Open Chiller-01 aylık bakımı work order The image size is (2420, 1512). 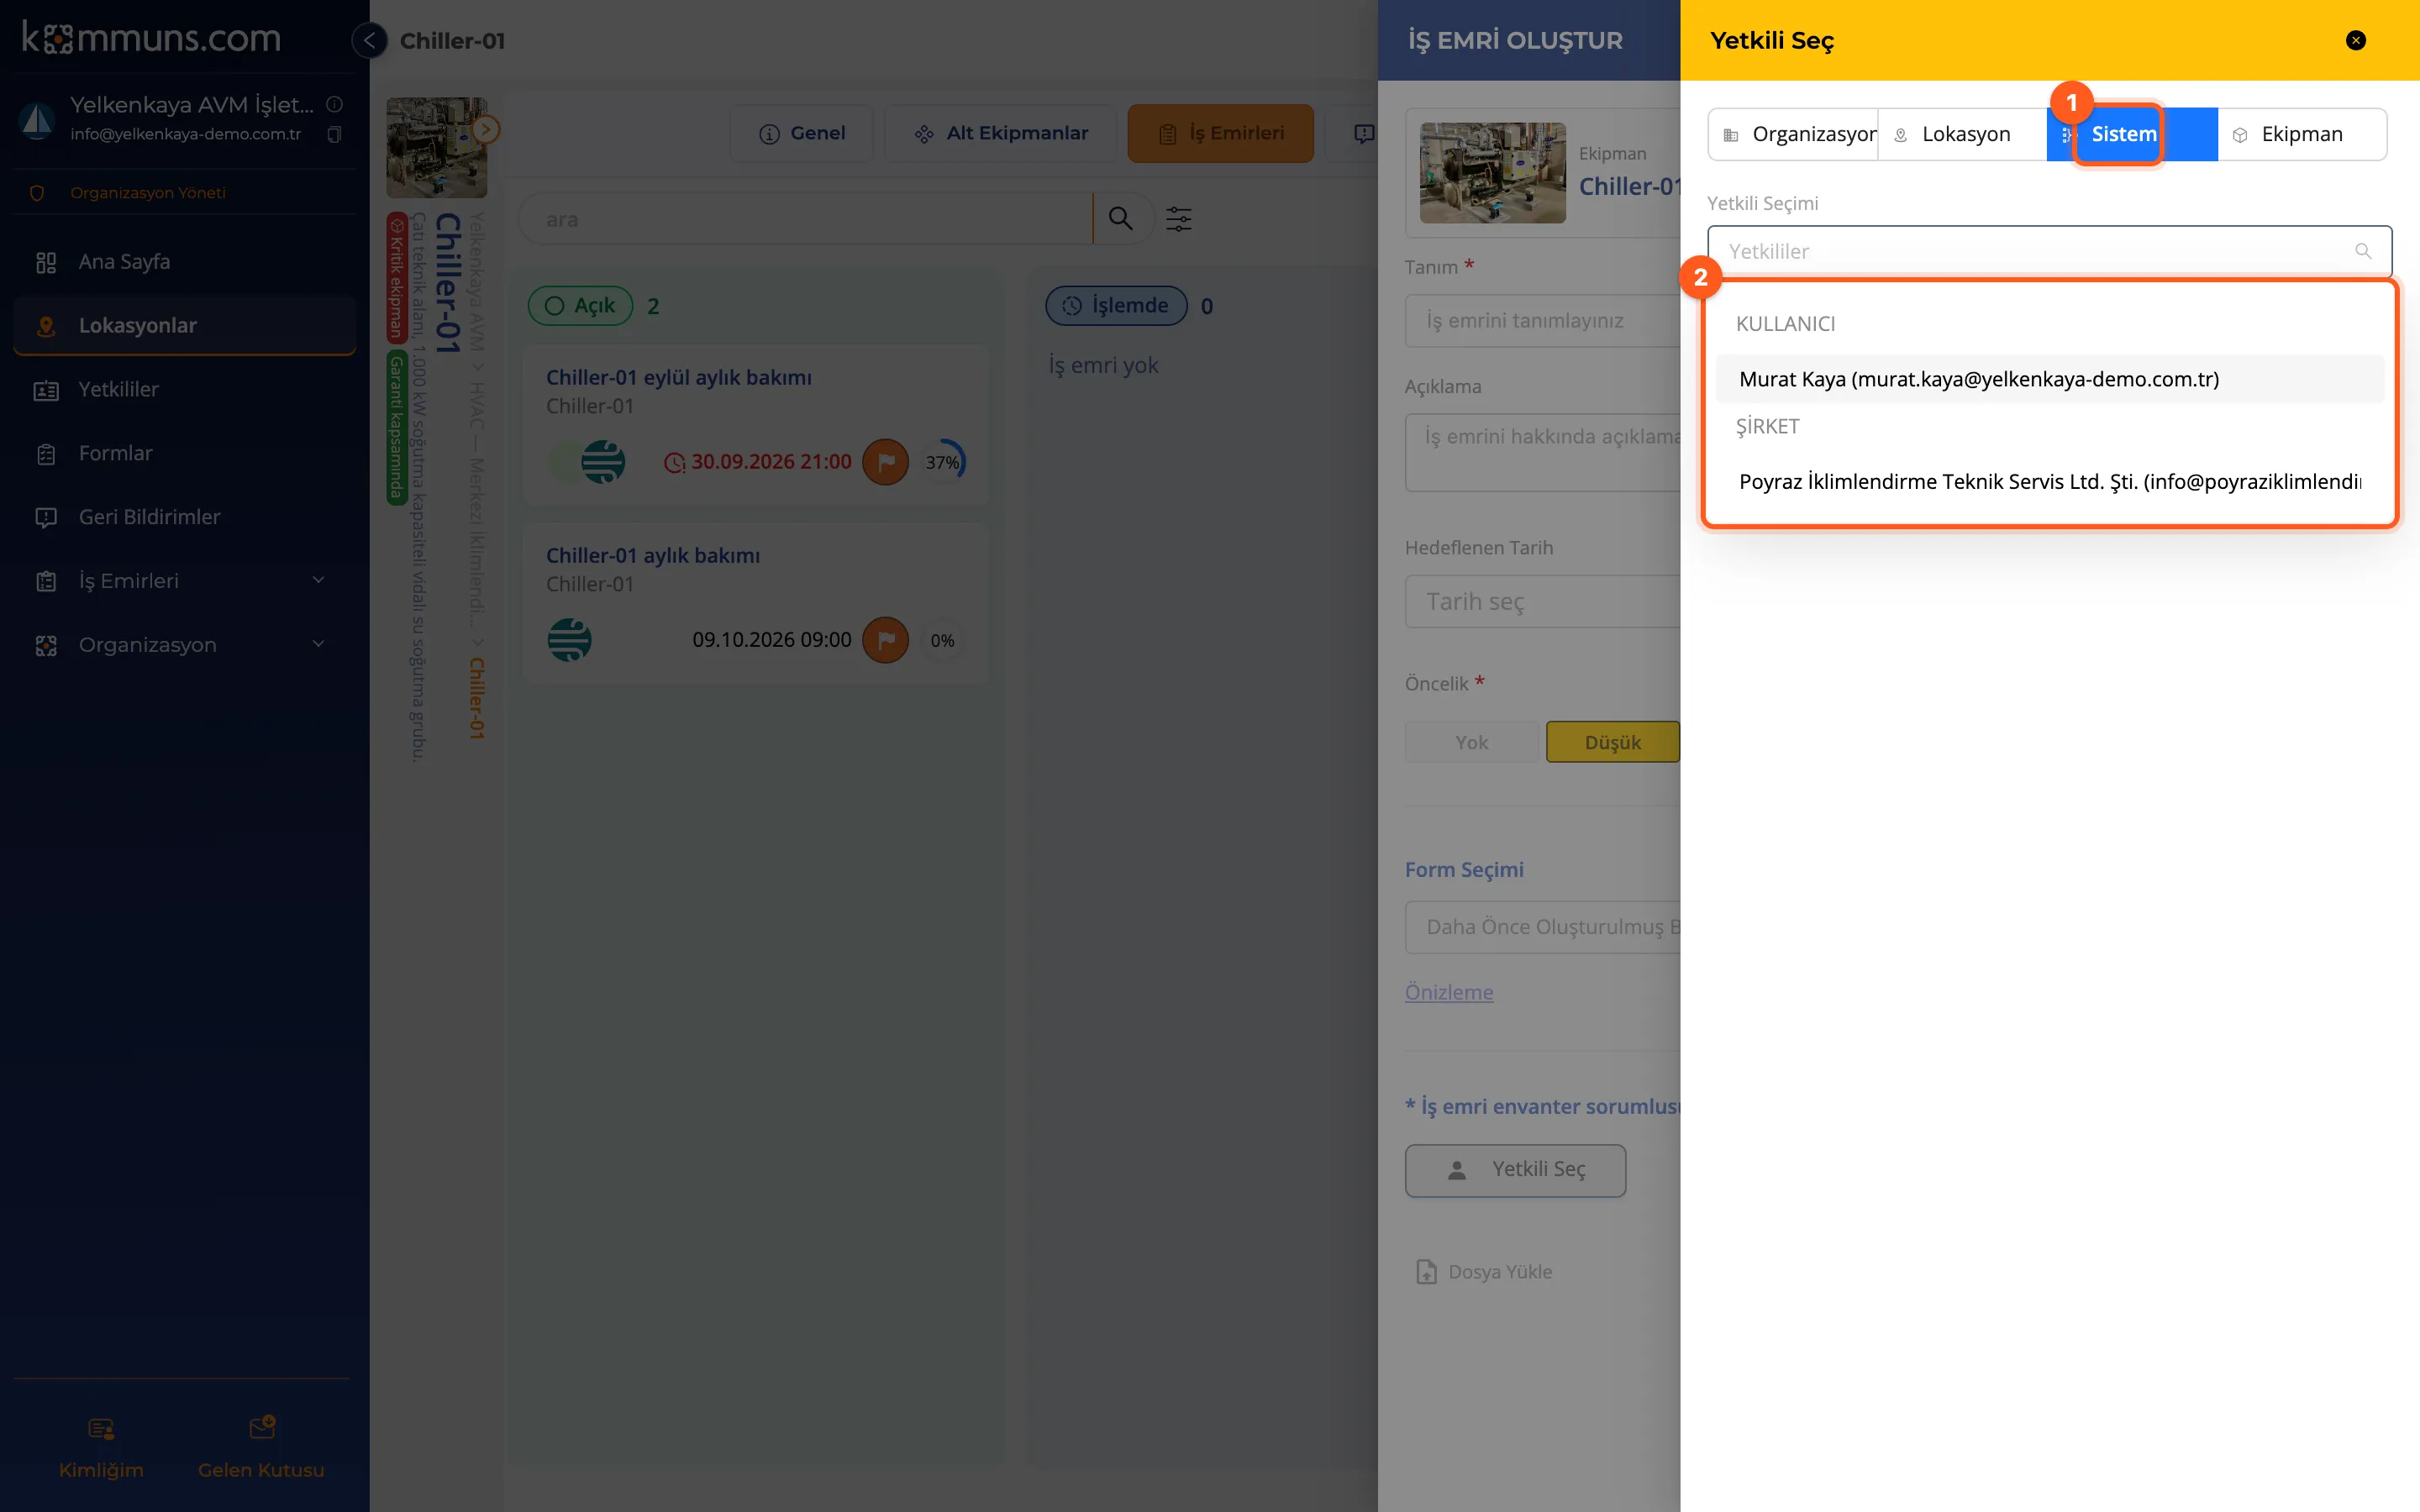(x=756, y=603)
